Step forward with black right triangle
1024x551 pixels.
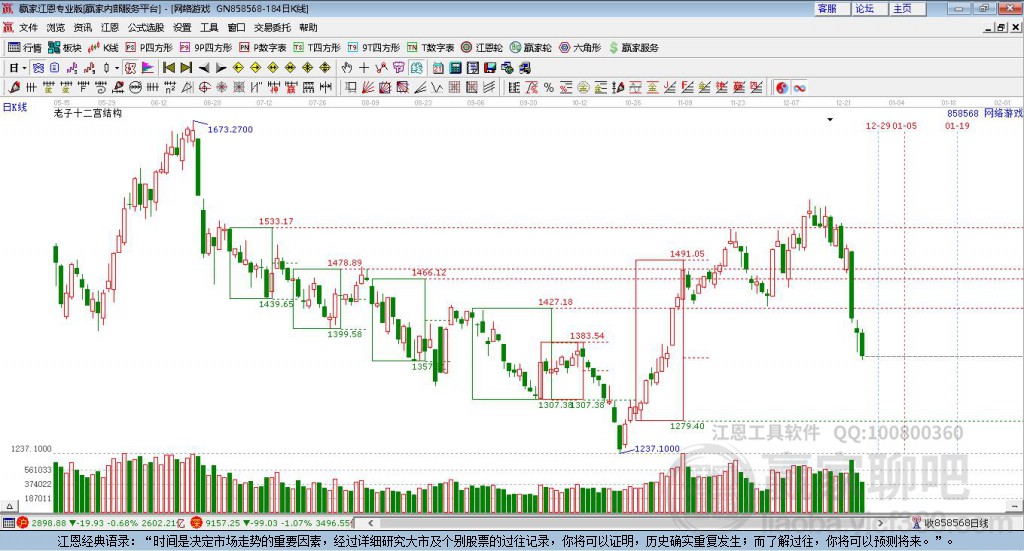(x=221, y=67)
